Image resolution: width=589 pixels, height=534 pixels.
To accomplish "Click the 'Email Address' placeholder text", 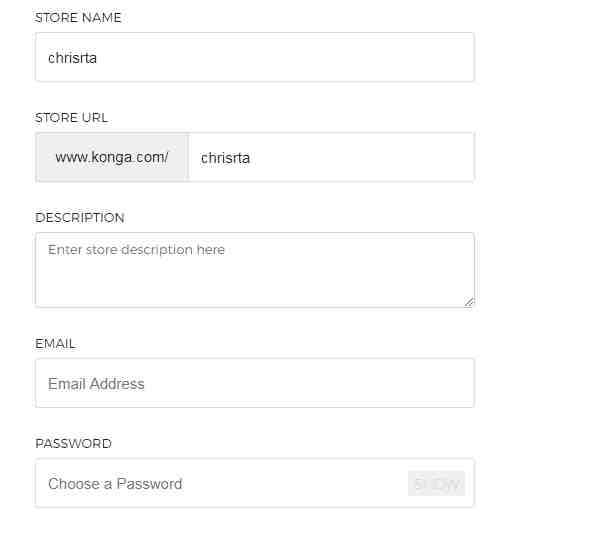I will pos(96,384).
